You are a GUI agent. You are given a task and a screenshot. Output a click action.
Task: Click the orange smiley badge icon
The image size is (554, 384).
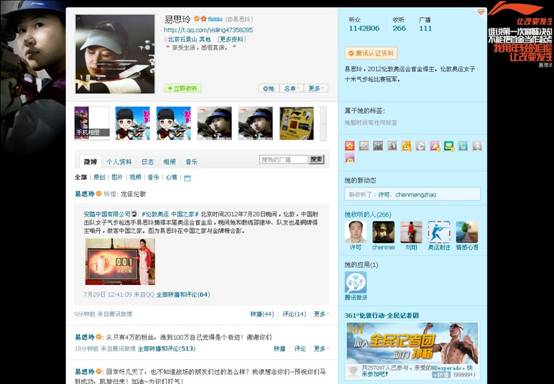point(406,146)
